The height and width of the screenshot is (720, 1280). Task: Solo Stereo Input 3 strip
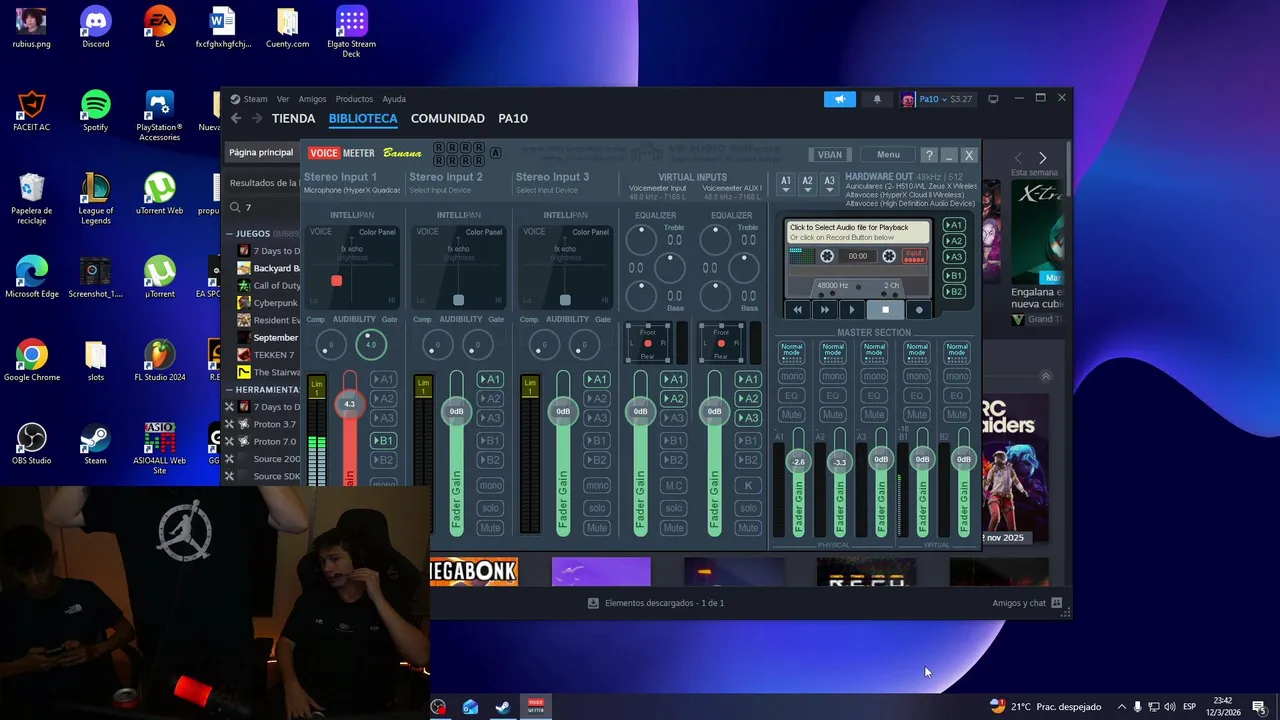[597, 508]
